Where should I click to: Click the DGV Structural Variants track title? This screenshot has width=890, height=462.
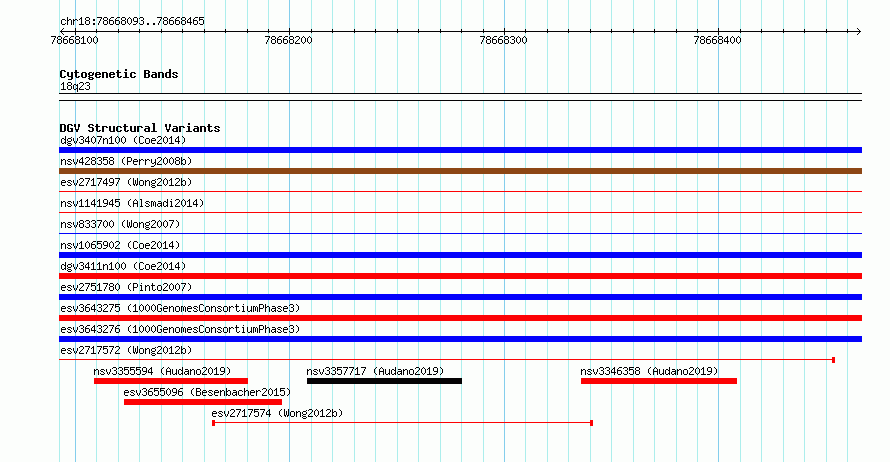point(140,128)
